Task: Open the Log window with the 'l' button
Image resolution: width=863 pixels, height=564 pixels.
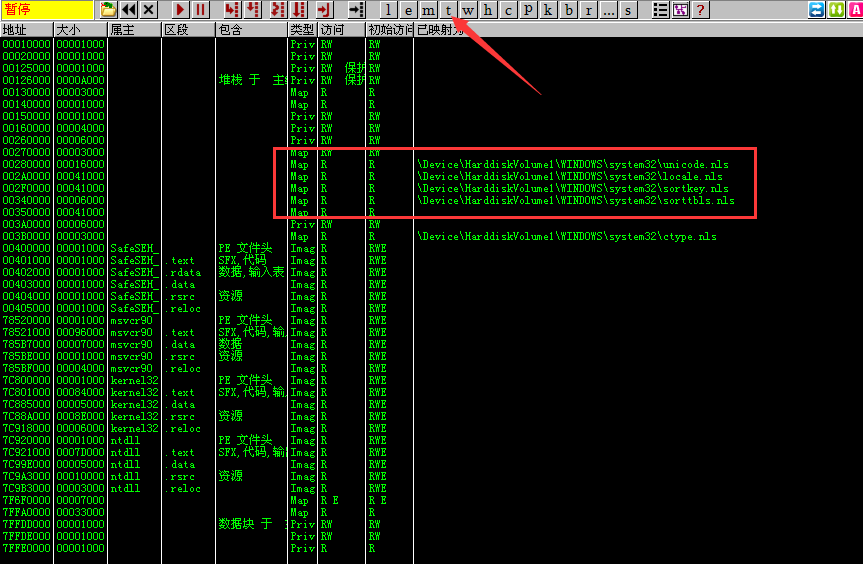Action: tap(388, 10)
